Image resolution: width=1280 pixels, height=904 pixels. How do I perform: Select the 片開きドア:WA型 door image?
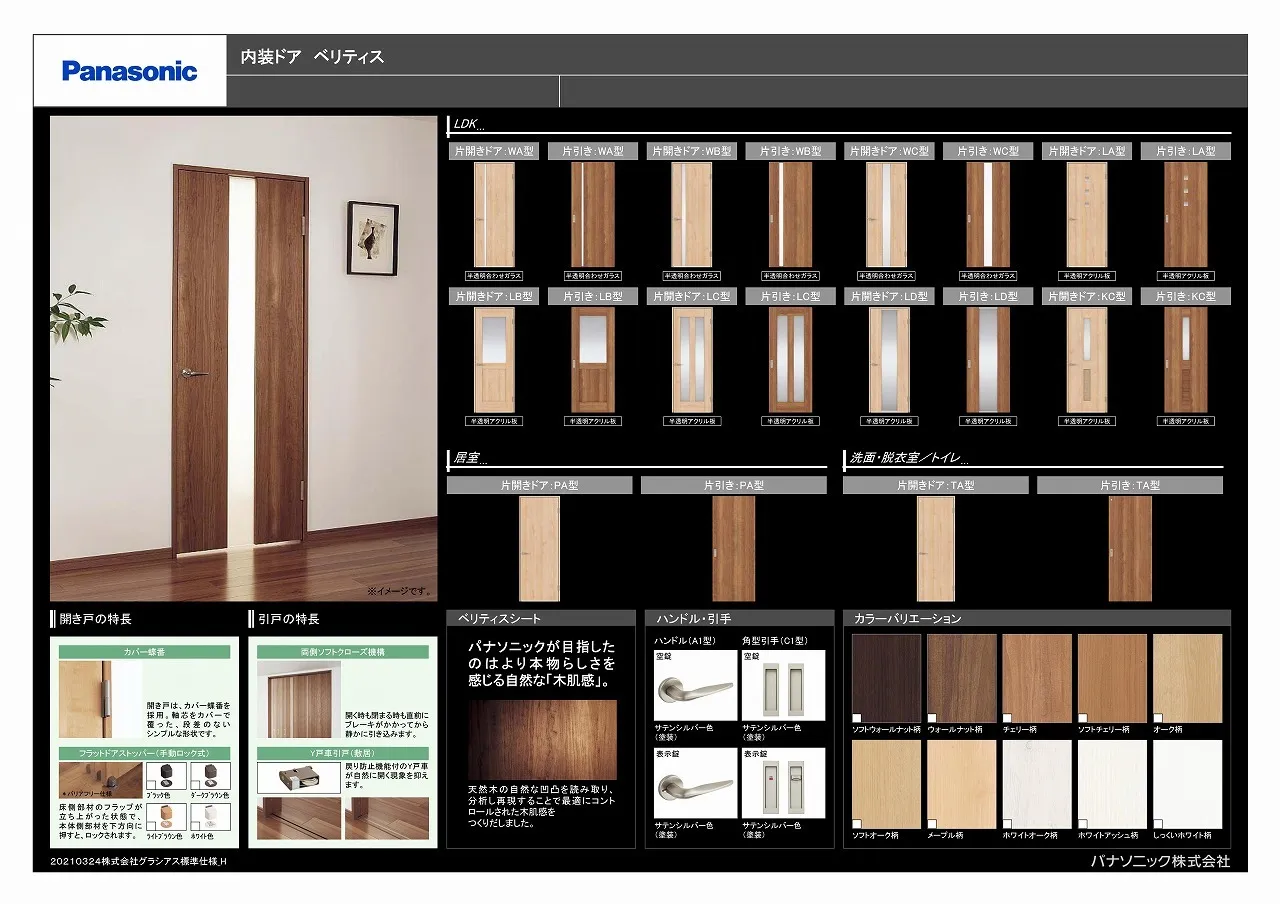(494, 214)
